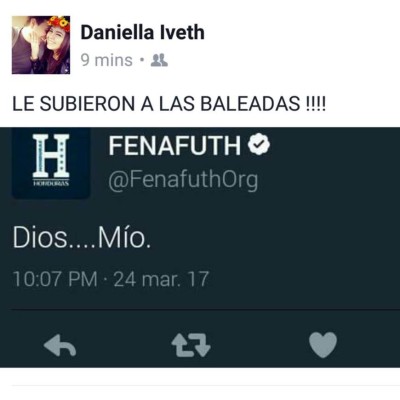Open Daniella Iveth's profile photo
This screenshot has height=400, width=400.
coord(41,45)
